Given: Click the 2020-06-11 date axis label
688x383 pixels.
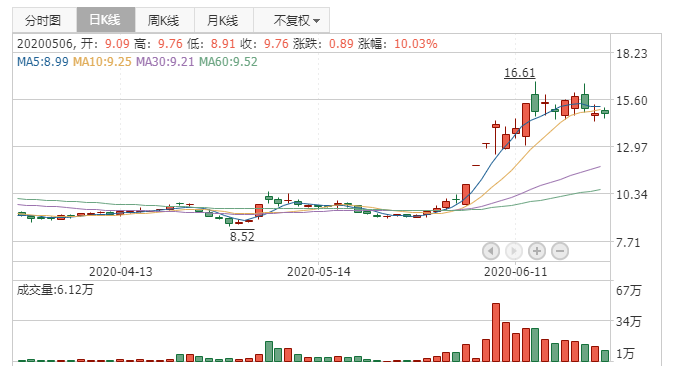Looking at the screenshot, I should coord(516,272).
